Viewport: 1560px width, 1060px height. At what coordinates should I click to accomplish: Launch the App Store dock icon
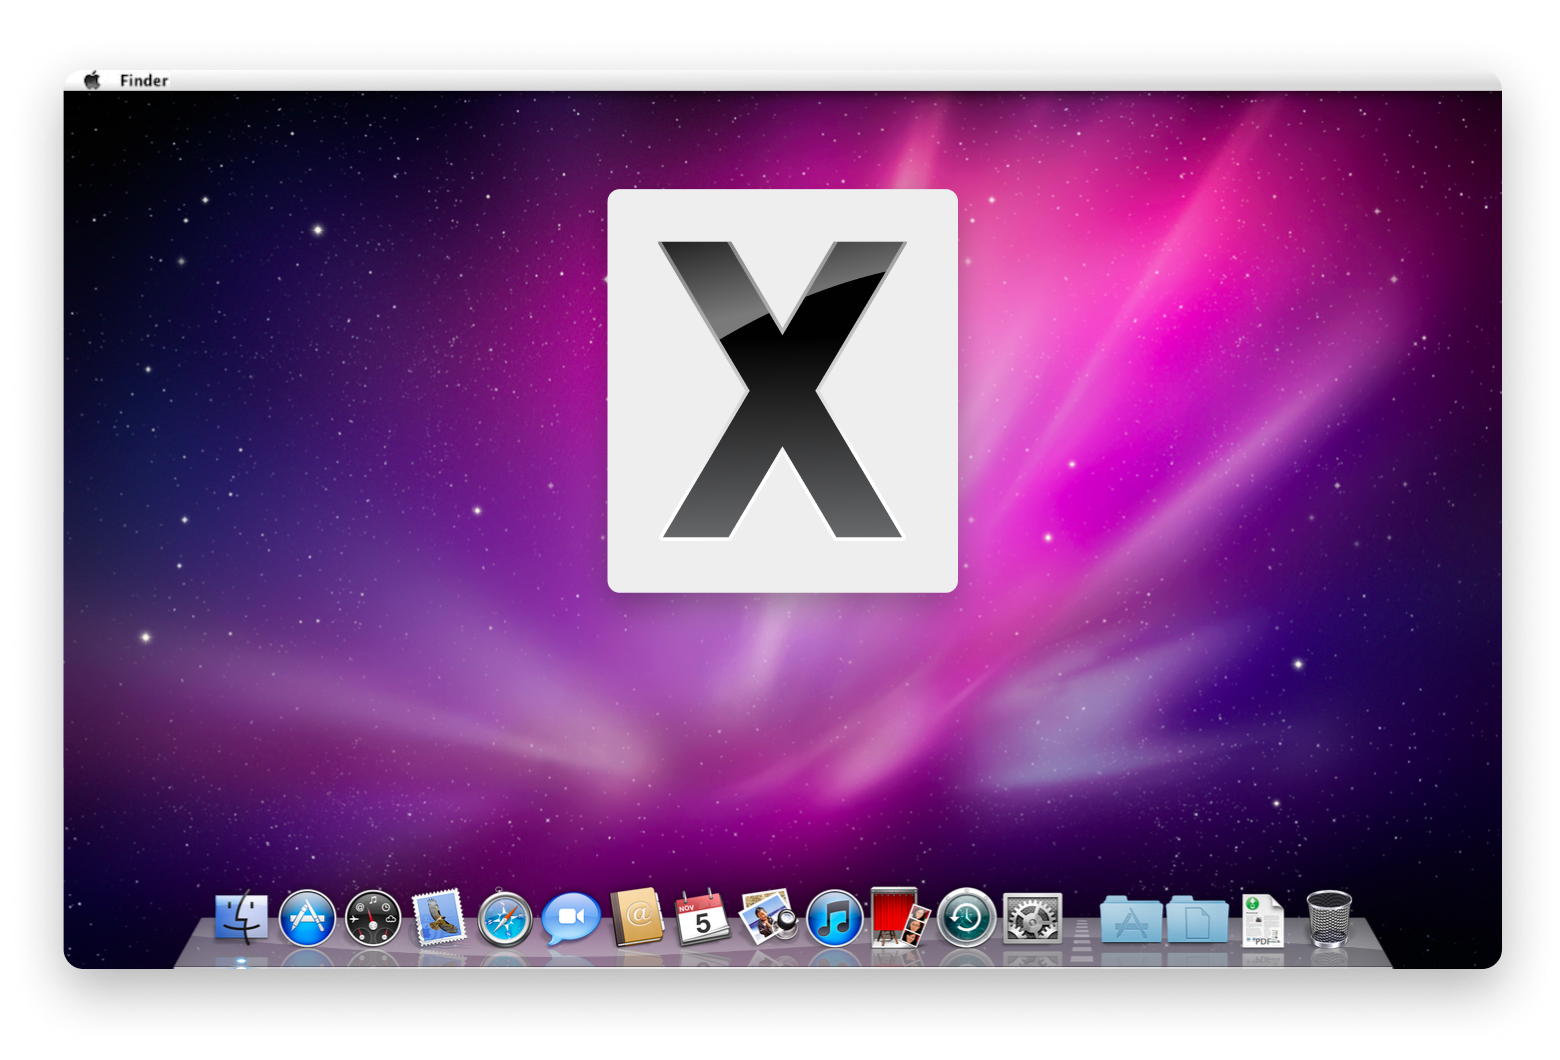click(307, 918)
